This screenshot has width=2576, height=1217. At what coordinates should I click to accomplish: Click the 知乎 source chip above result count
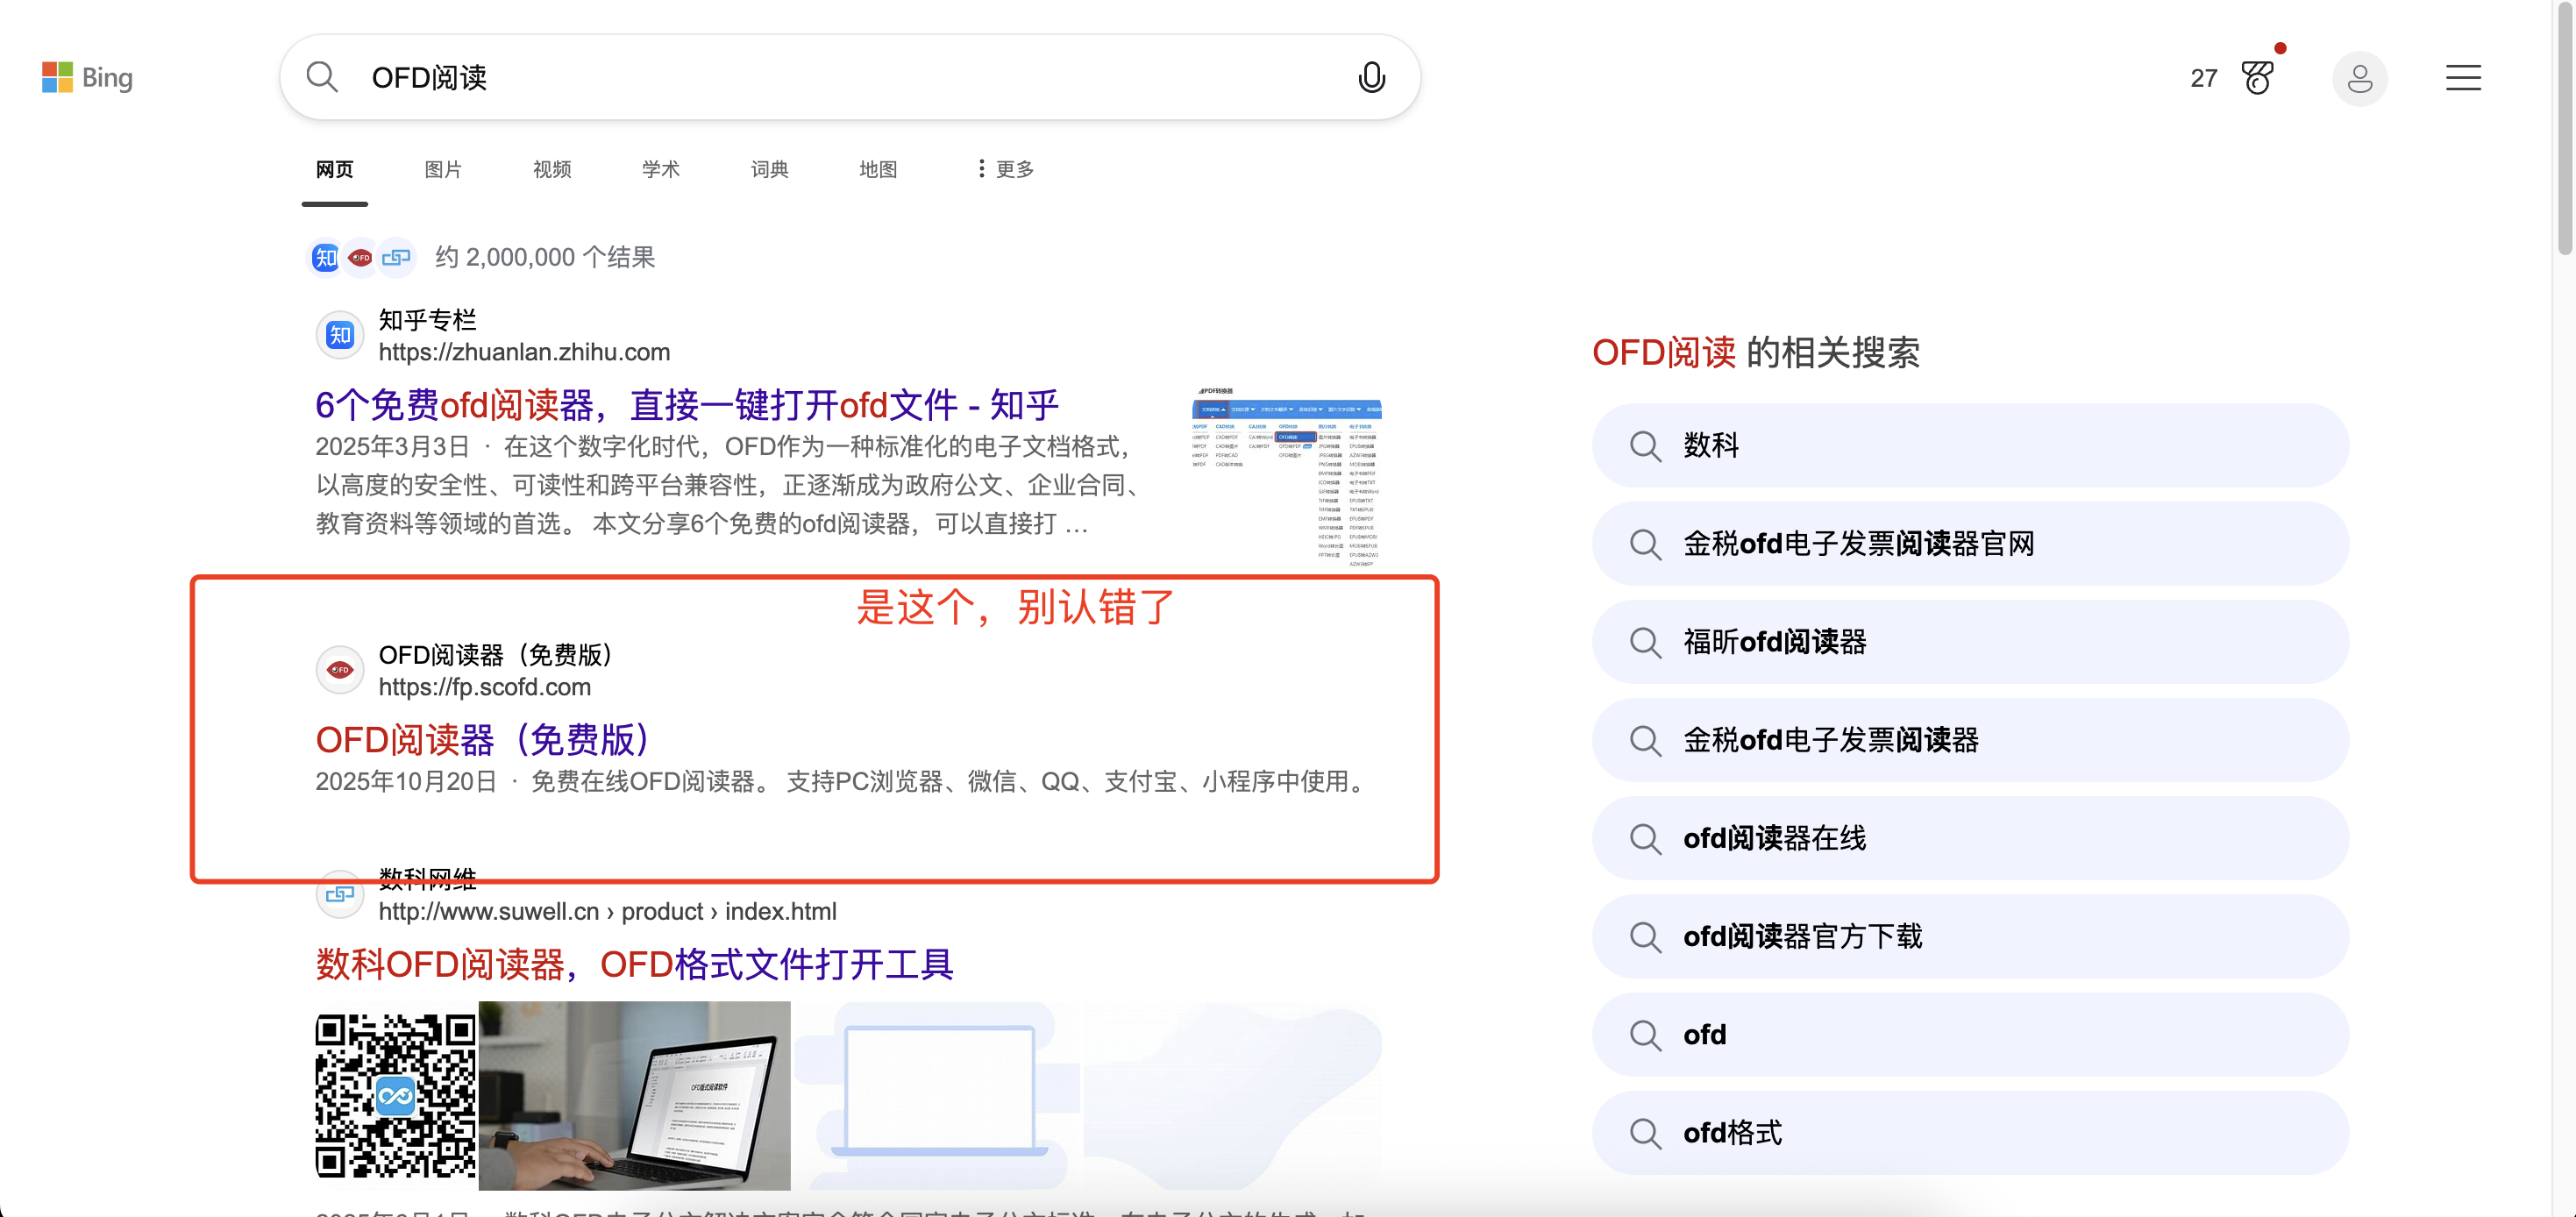324,257
